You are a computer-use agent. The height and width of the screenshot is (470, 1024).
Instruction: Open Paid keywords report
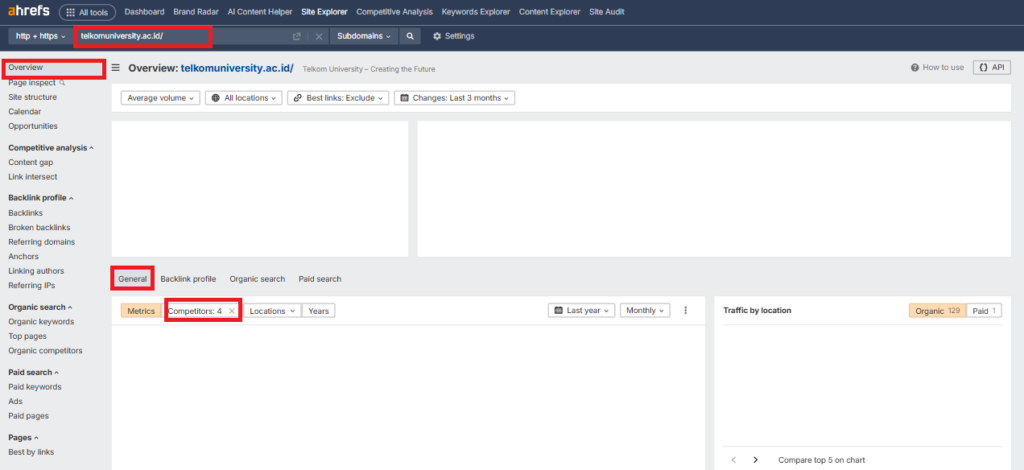35,387
